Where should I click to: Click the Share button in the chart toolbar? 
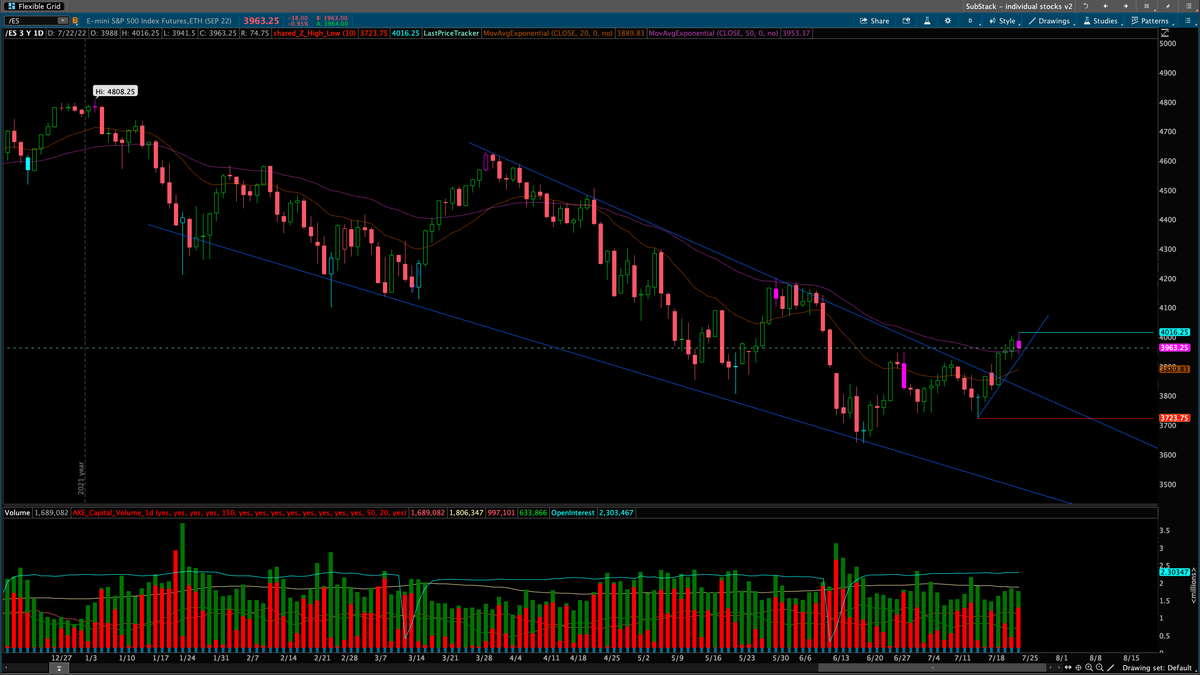(874, 21)
